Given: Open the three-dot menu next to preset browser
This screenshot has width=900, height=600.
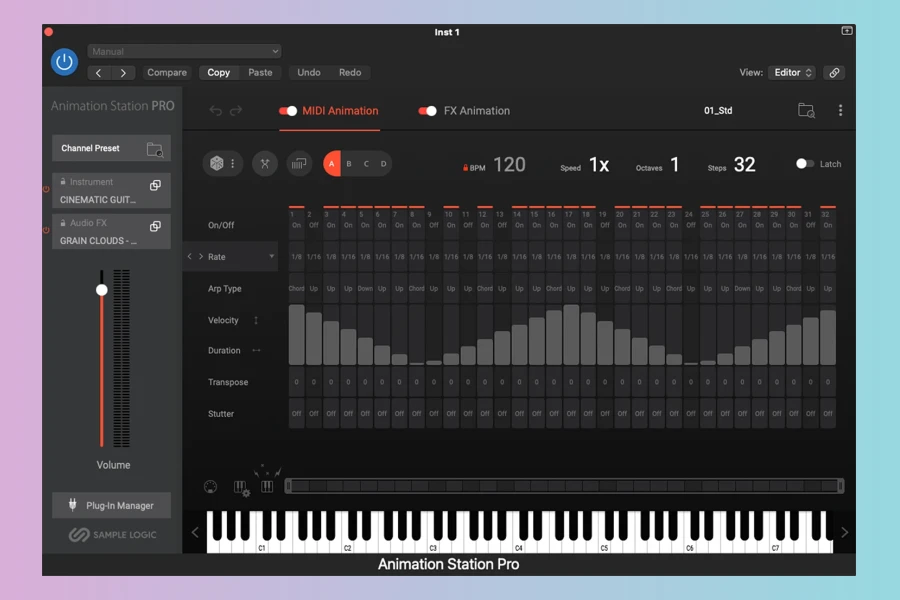Looking at the screenshot, I should [x=840, y=110].
